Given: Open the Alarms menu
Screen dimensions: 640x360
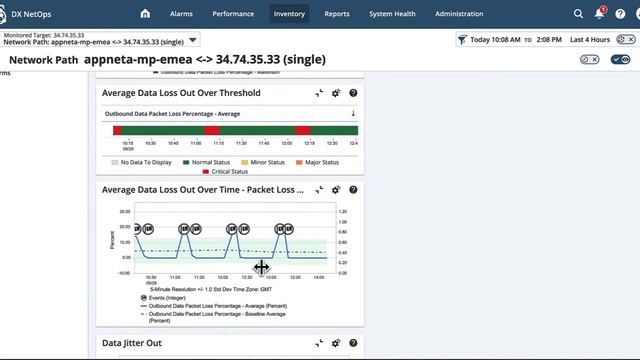Looking at the screenshot, I should point(181,14).
